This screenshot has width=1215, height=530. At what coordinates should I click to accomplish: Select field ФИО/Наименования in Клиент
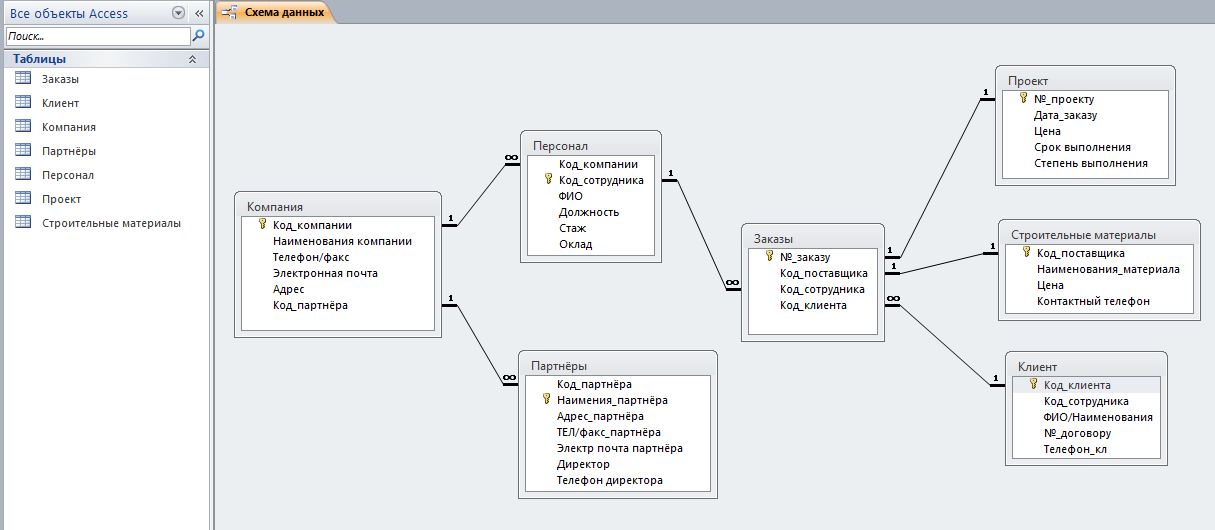(x=1098, y=417)
